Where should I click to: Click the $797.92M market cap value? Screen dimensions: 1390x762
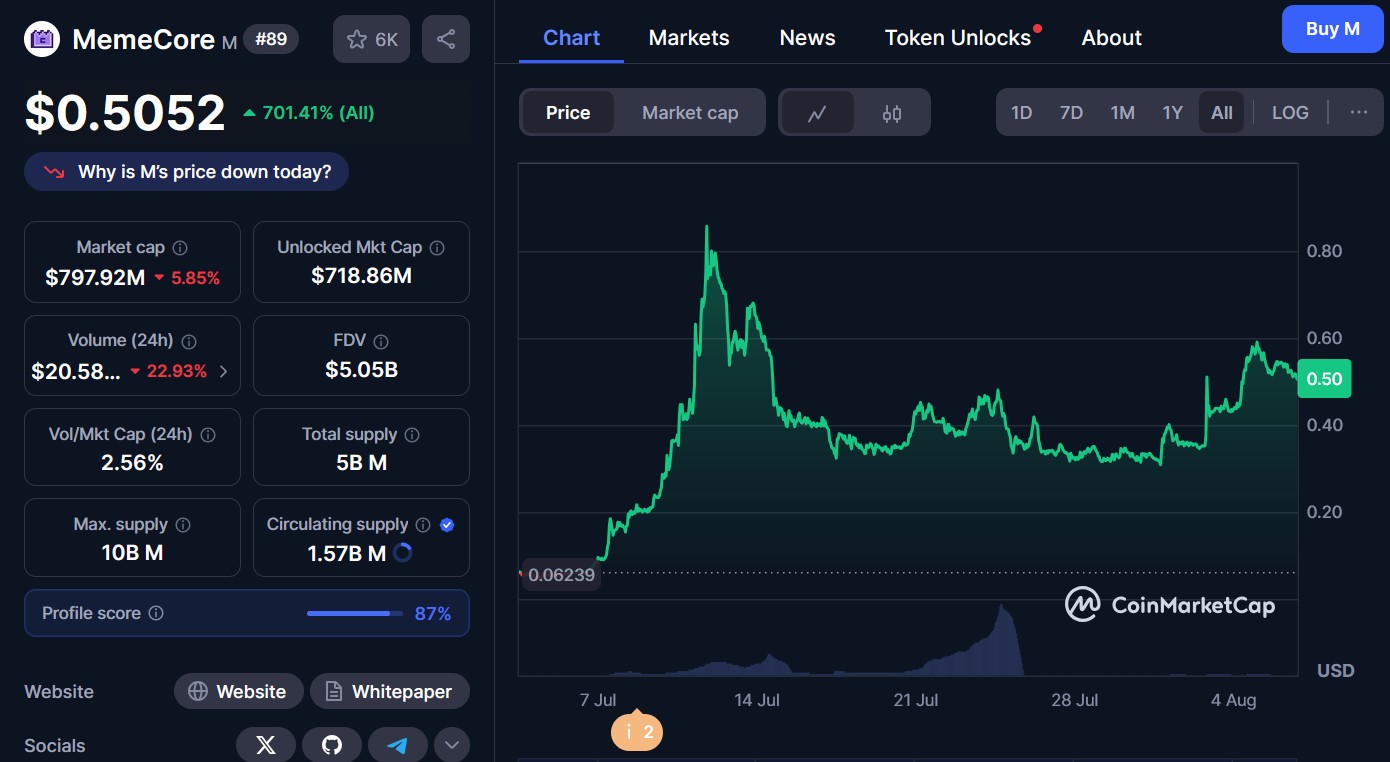coord(95,278)
